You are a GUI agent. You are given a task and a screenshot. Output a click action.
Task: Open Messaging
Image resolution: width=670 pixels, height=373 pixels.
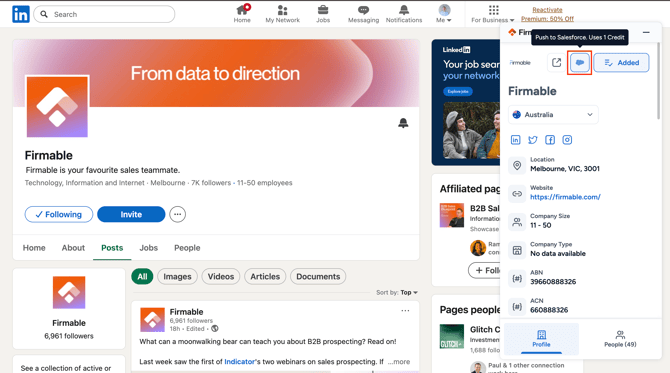(363, 14)
